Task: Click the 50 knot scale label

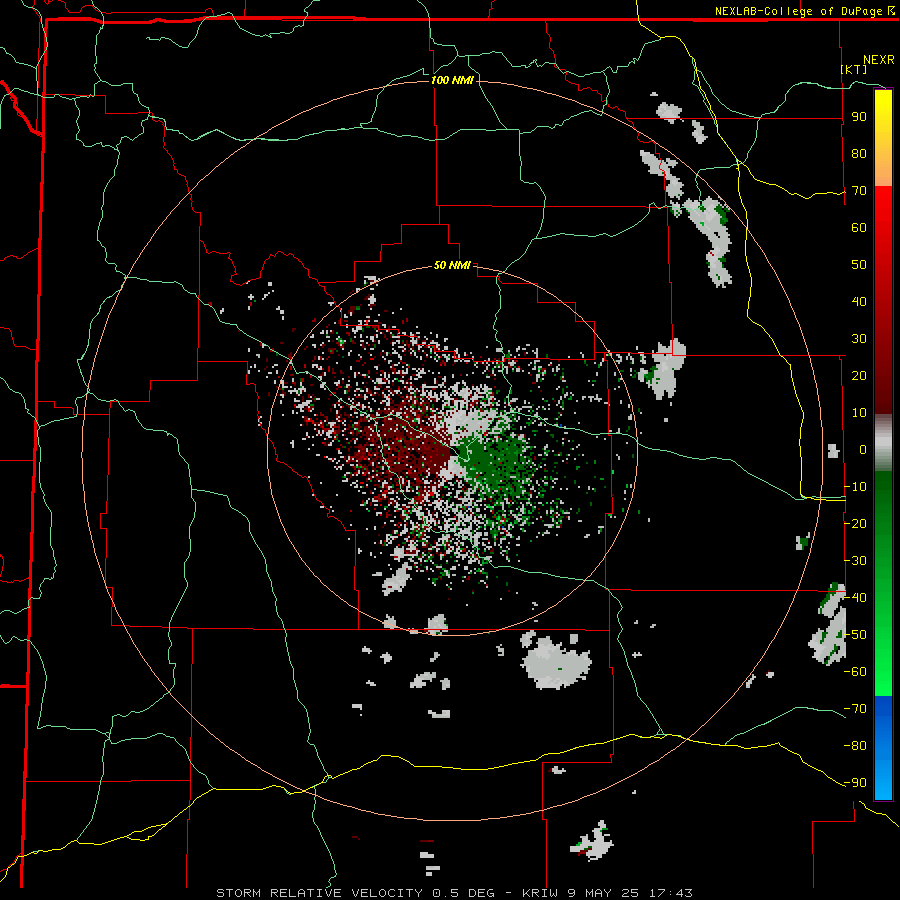Action: (859, 265)
